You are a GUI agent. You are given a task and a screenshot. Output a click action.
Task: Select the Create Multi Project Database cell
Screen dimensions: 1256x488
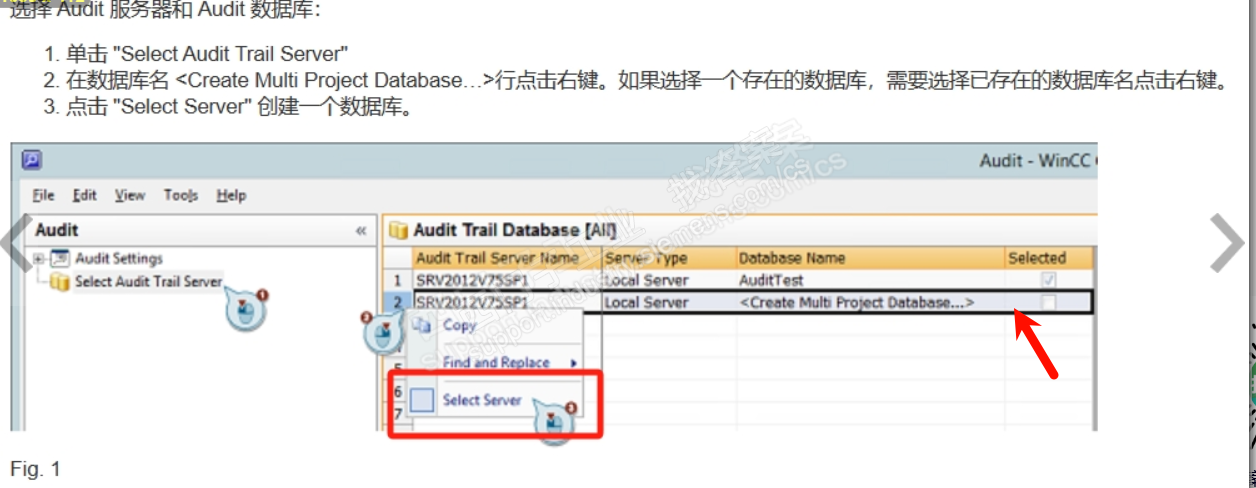tap(870, 302)
